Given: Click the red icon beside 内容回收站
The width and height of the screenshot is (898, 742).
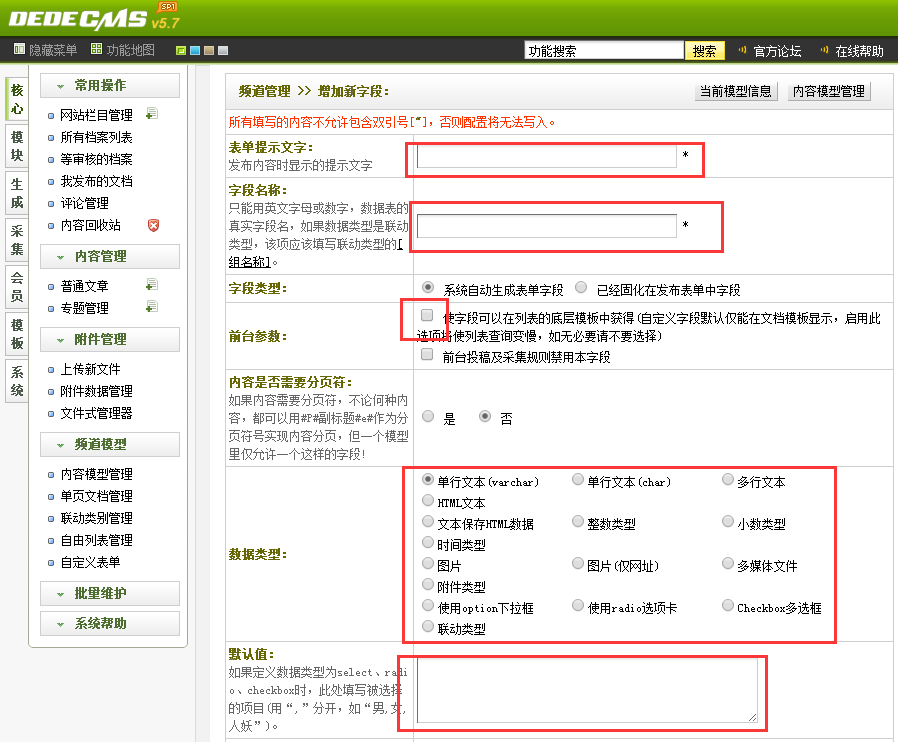Looking at the screenshot, I should [x=153, y=225].
